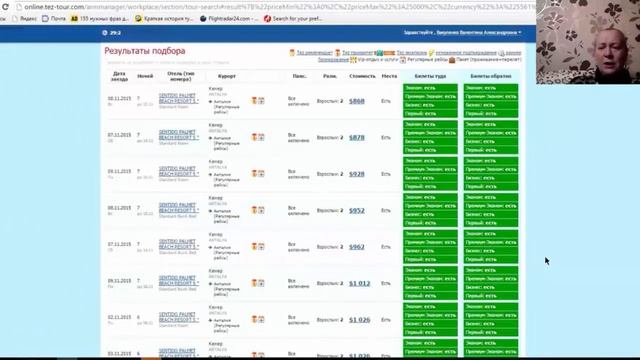Open the $962 price link
This screenshot has height=360, width=640.
[357, 247]
